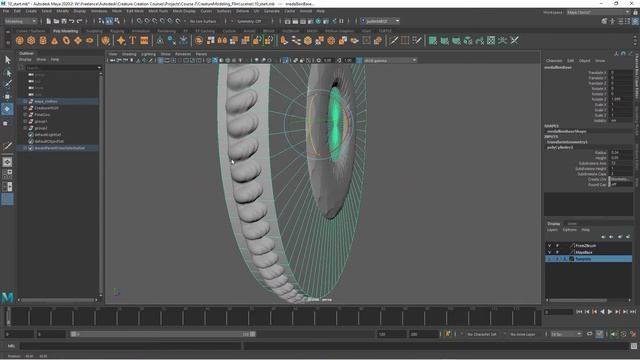This screenshot has height=360, width=640.
Task: Open the No Live Surface dropdown
Action: 203,21
